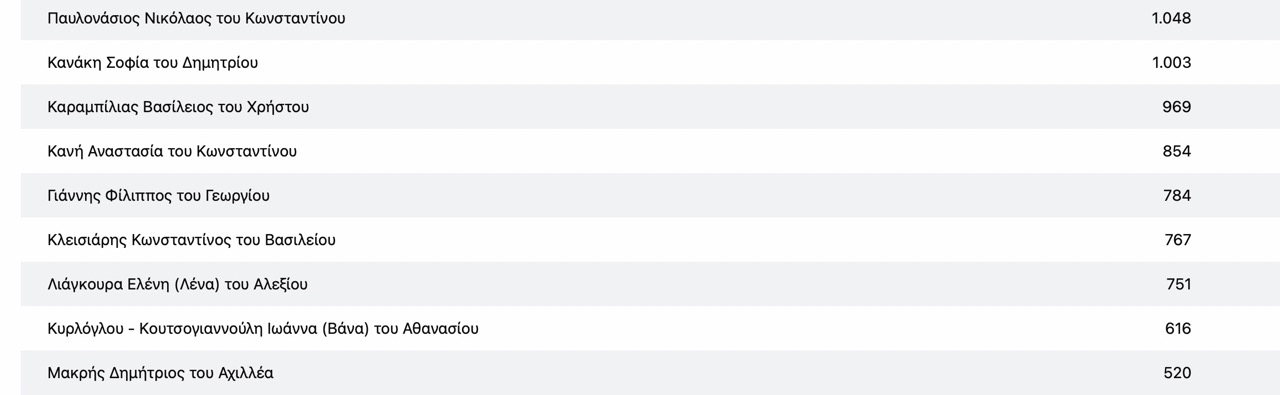Viewport: 1280px width, 395px height.
Task: Select the vote total 751
Action: [x=1178, y=284]
